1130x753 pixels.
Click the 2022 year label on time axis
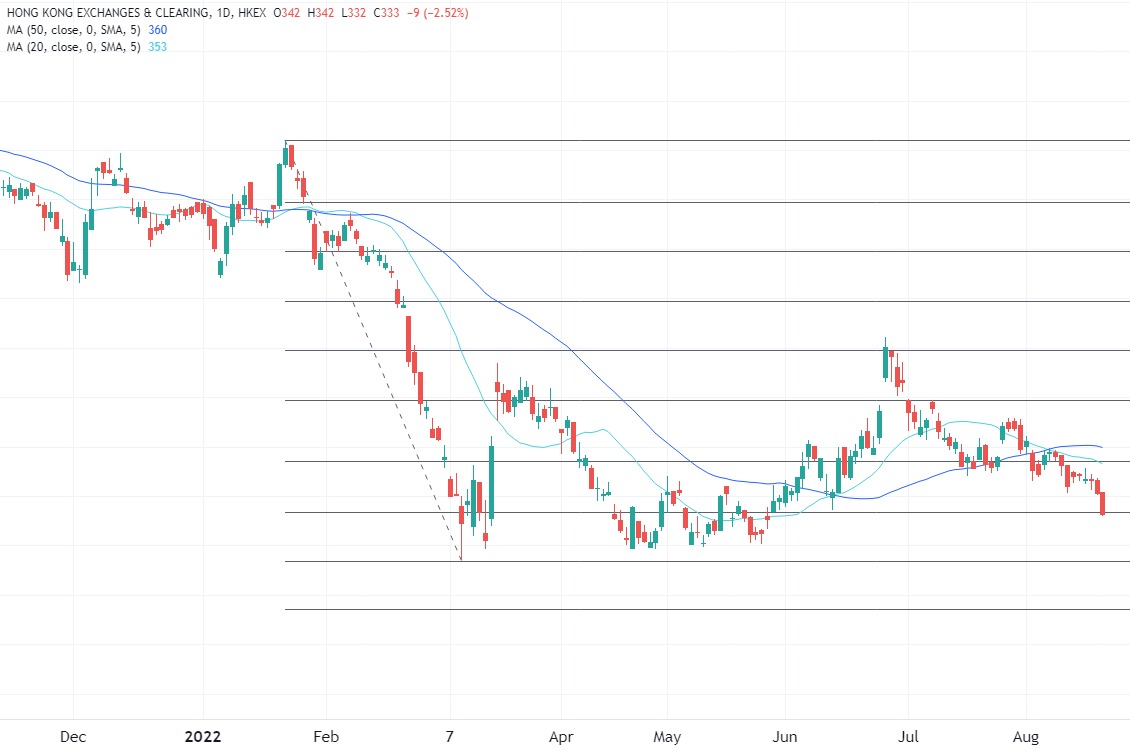(x=203, y=738)
